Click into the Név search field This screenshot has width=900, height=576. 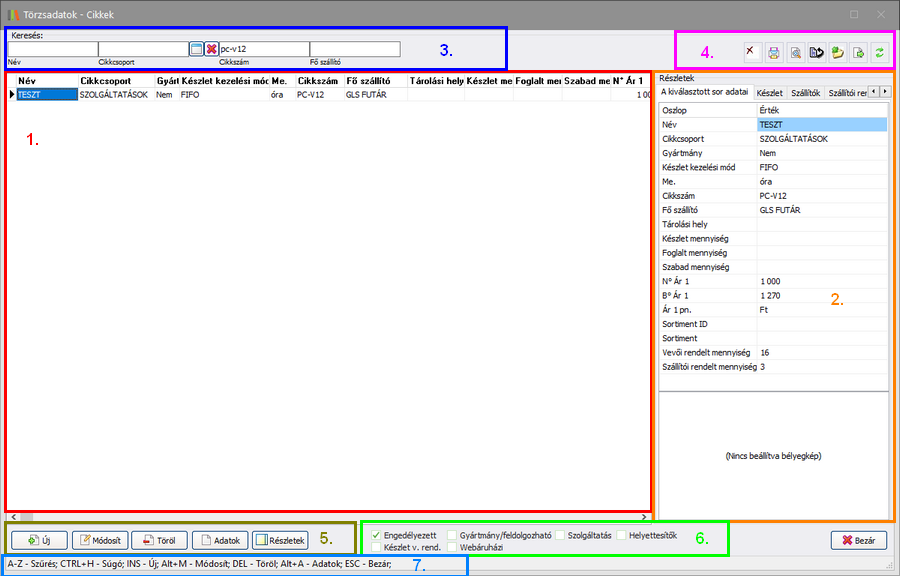point(53,49)
